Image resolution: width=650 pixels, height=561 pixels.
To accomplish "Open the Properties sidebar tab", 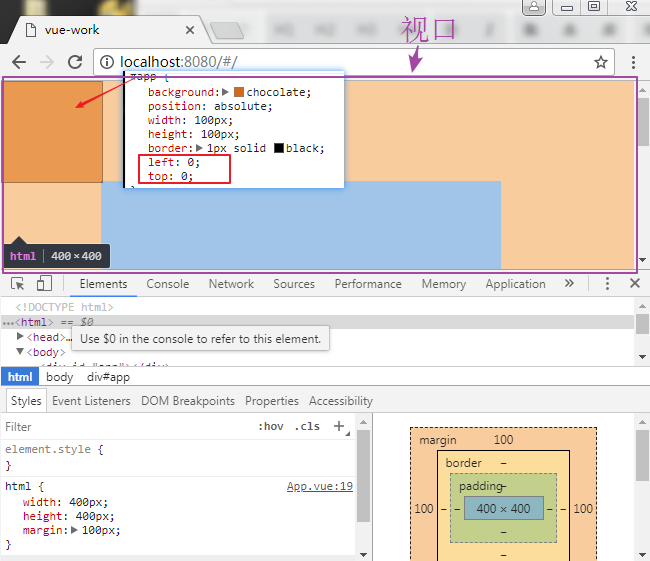I will point(272,401).
